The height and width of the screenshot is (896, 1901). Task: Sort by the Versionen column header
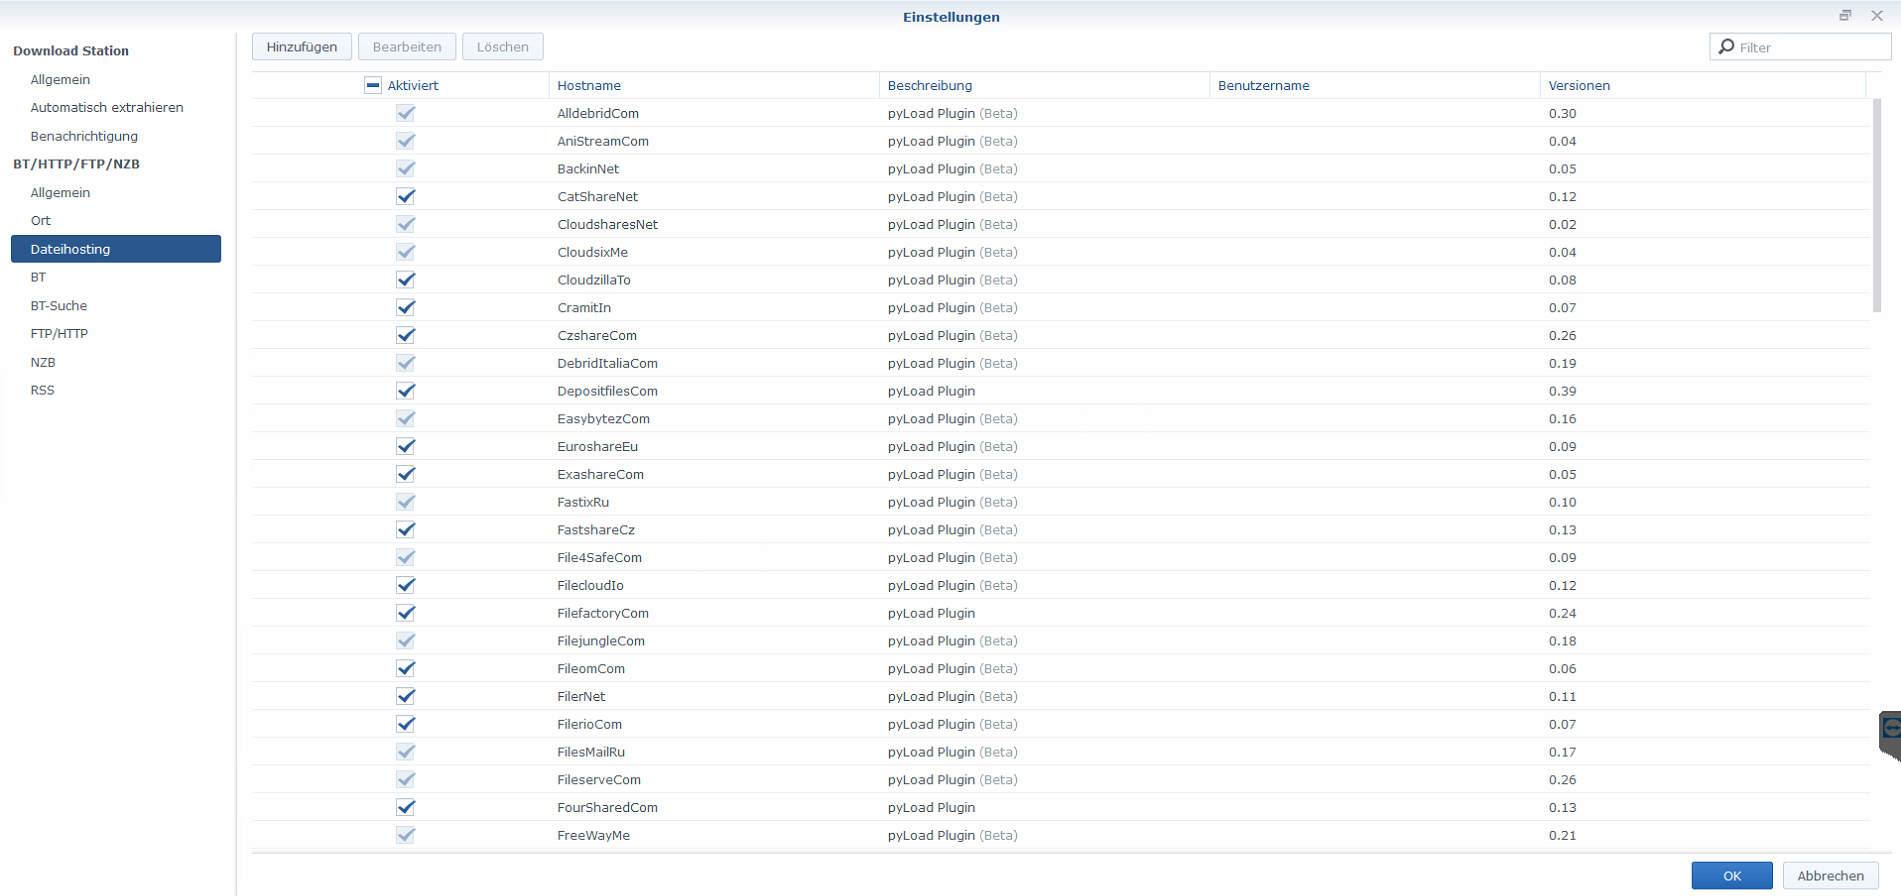pos(1703,85)
